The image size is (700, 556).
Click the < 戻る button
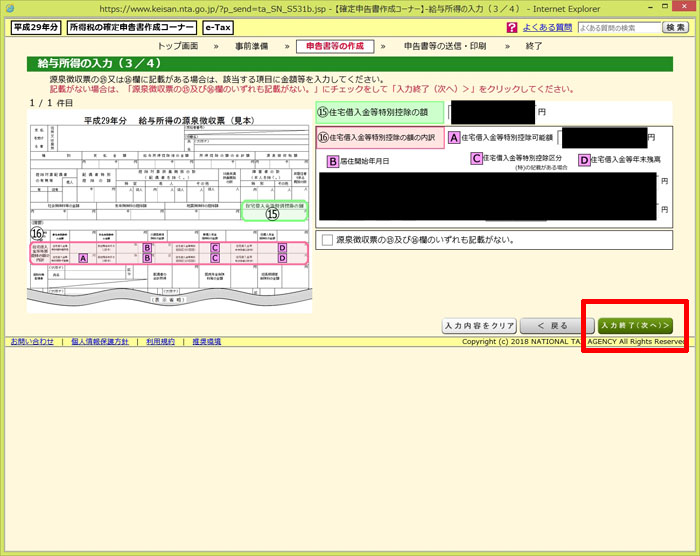[557, 326]
